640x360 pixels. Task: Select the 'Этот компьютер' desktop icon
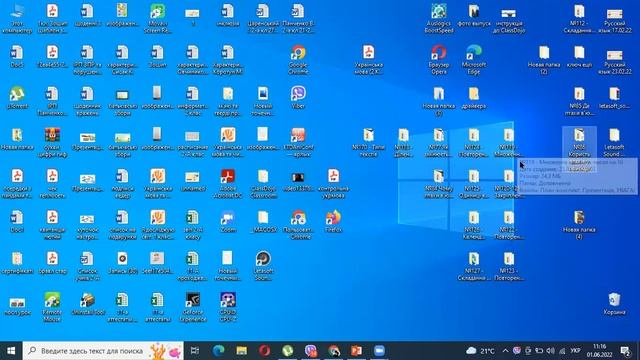[17, 19]
